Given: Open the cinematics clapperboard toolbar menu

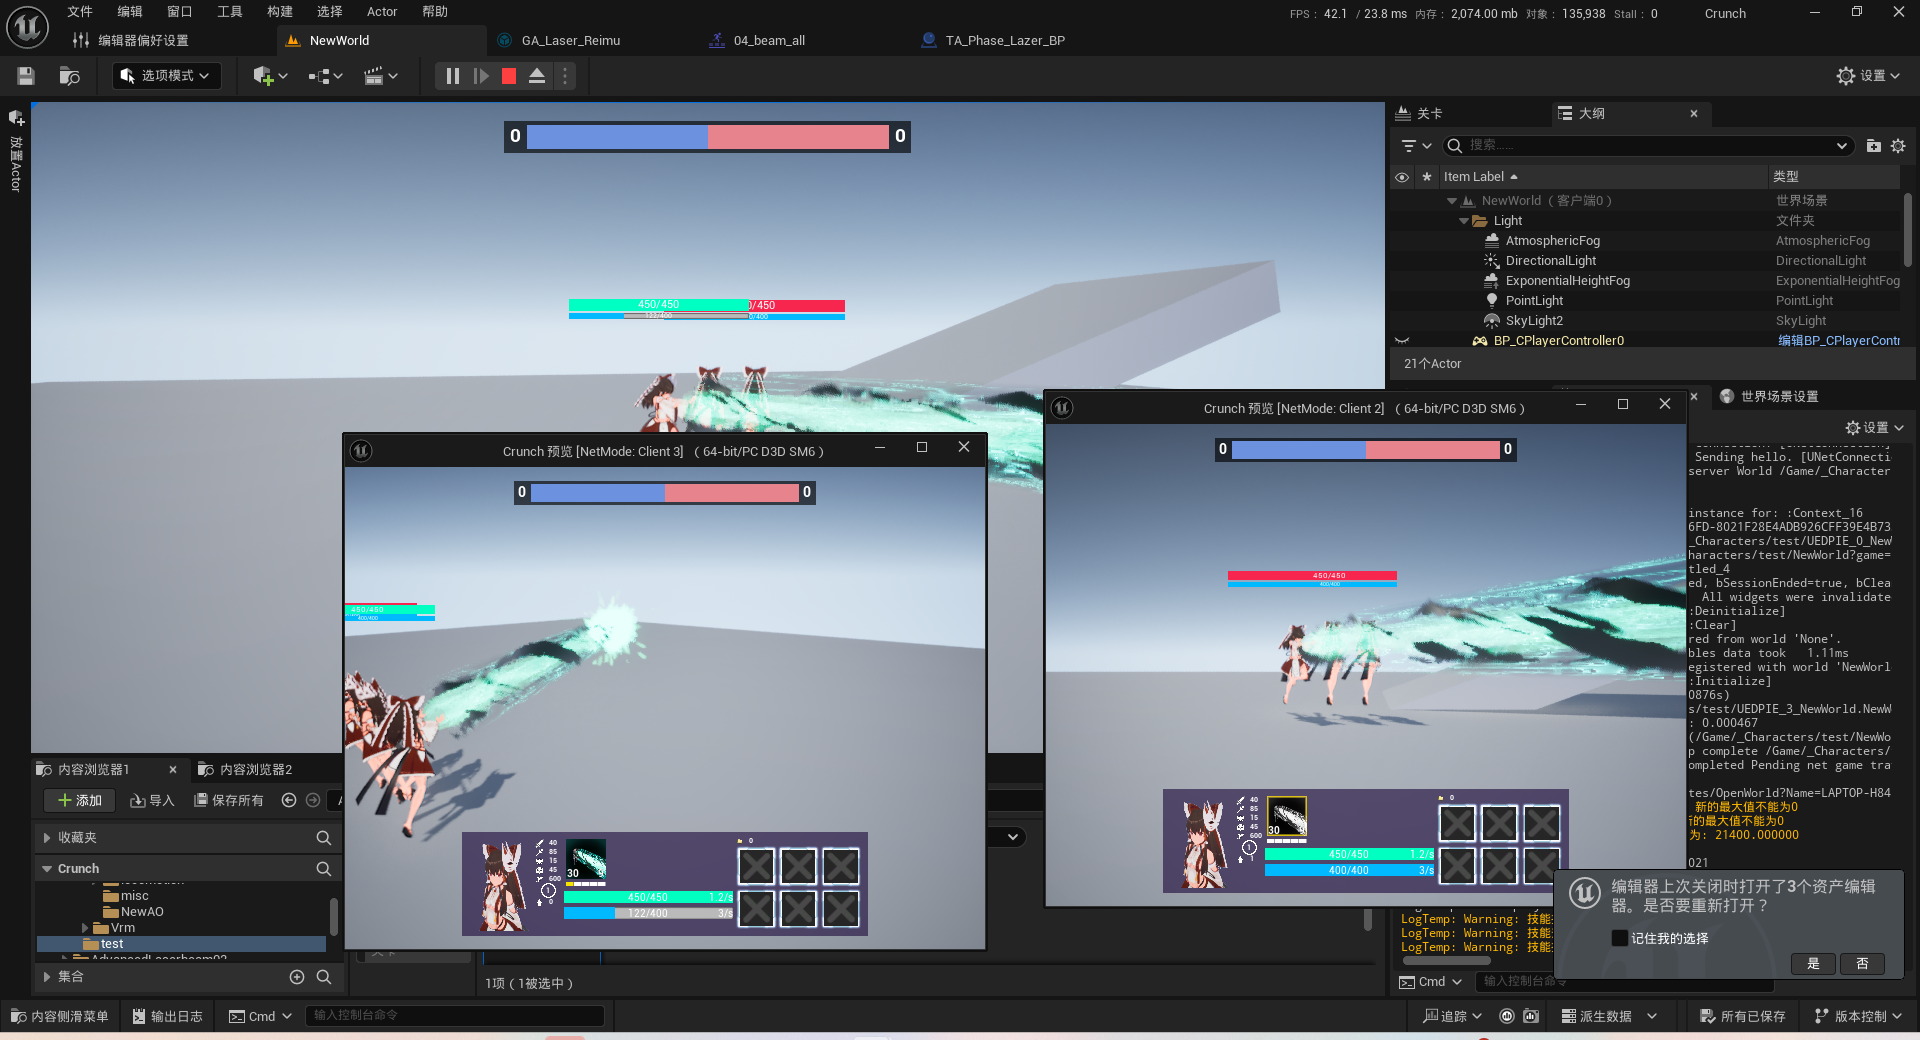Looking at the screenshot, I should [x=380, y=76].
